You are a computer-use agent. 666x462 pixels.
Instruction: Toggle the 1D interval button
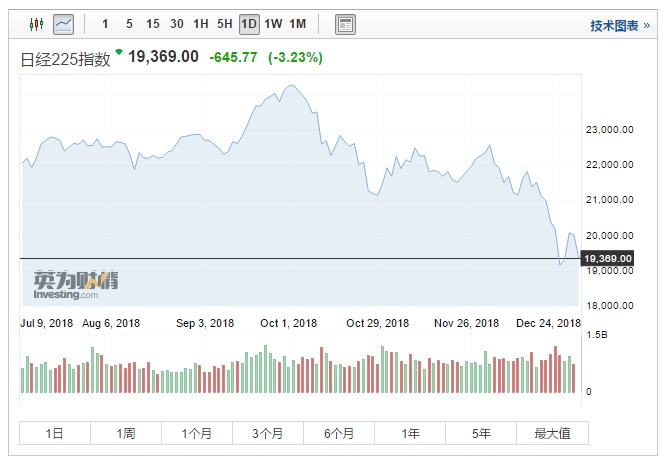[248, 23]
